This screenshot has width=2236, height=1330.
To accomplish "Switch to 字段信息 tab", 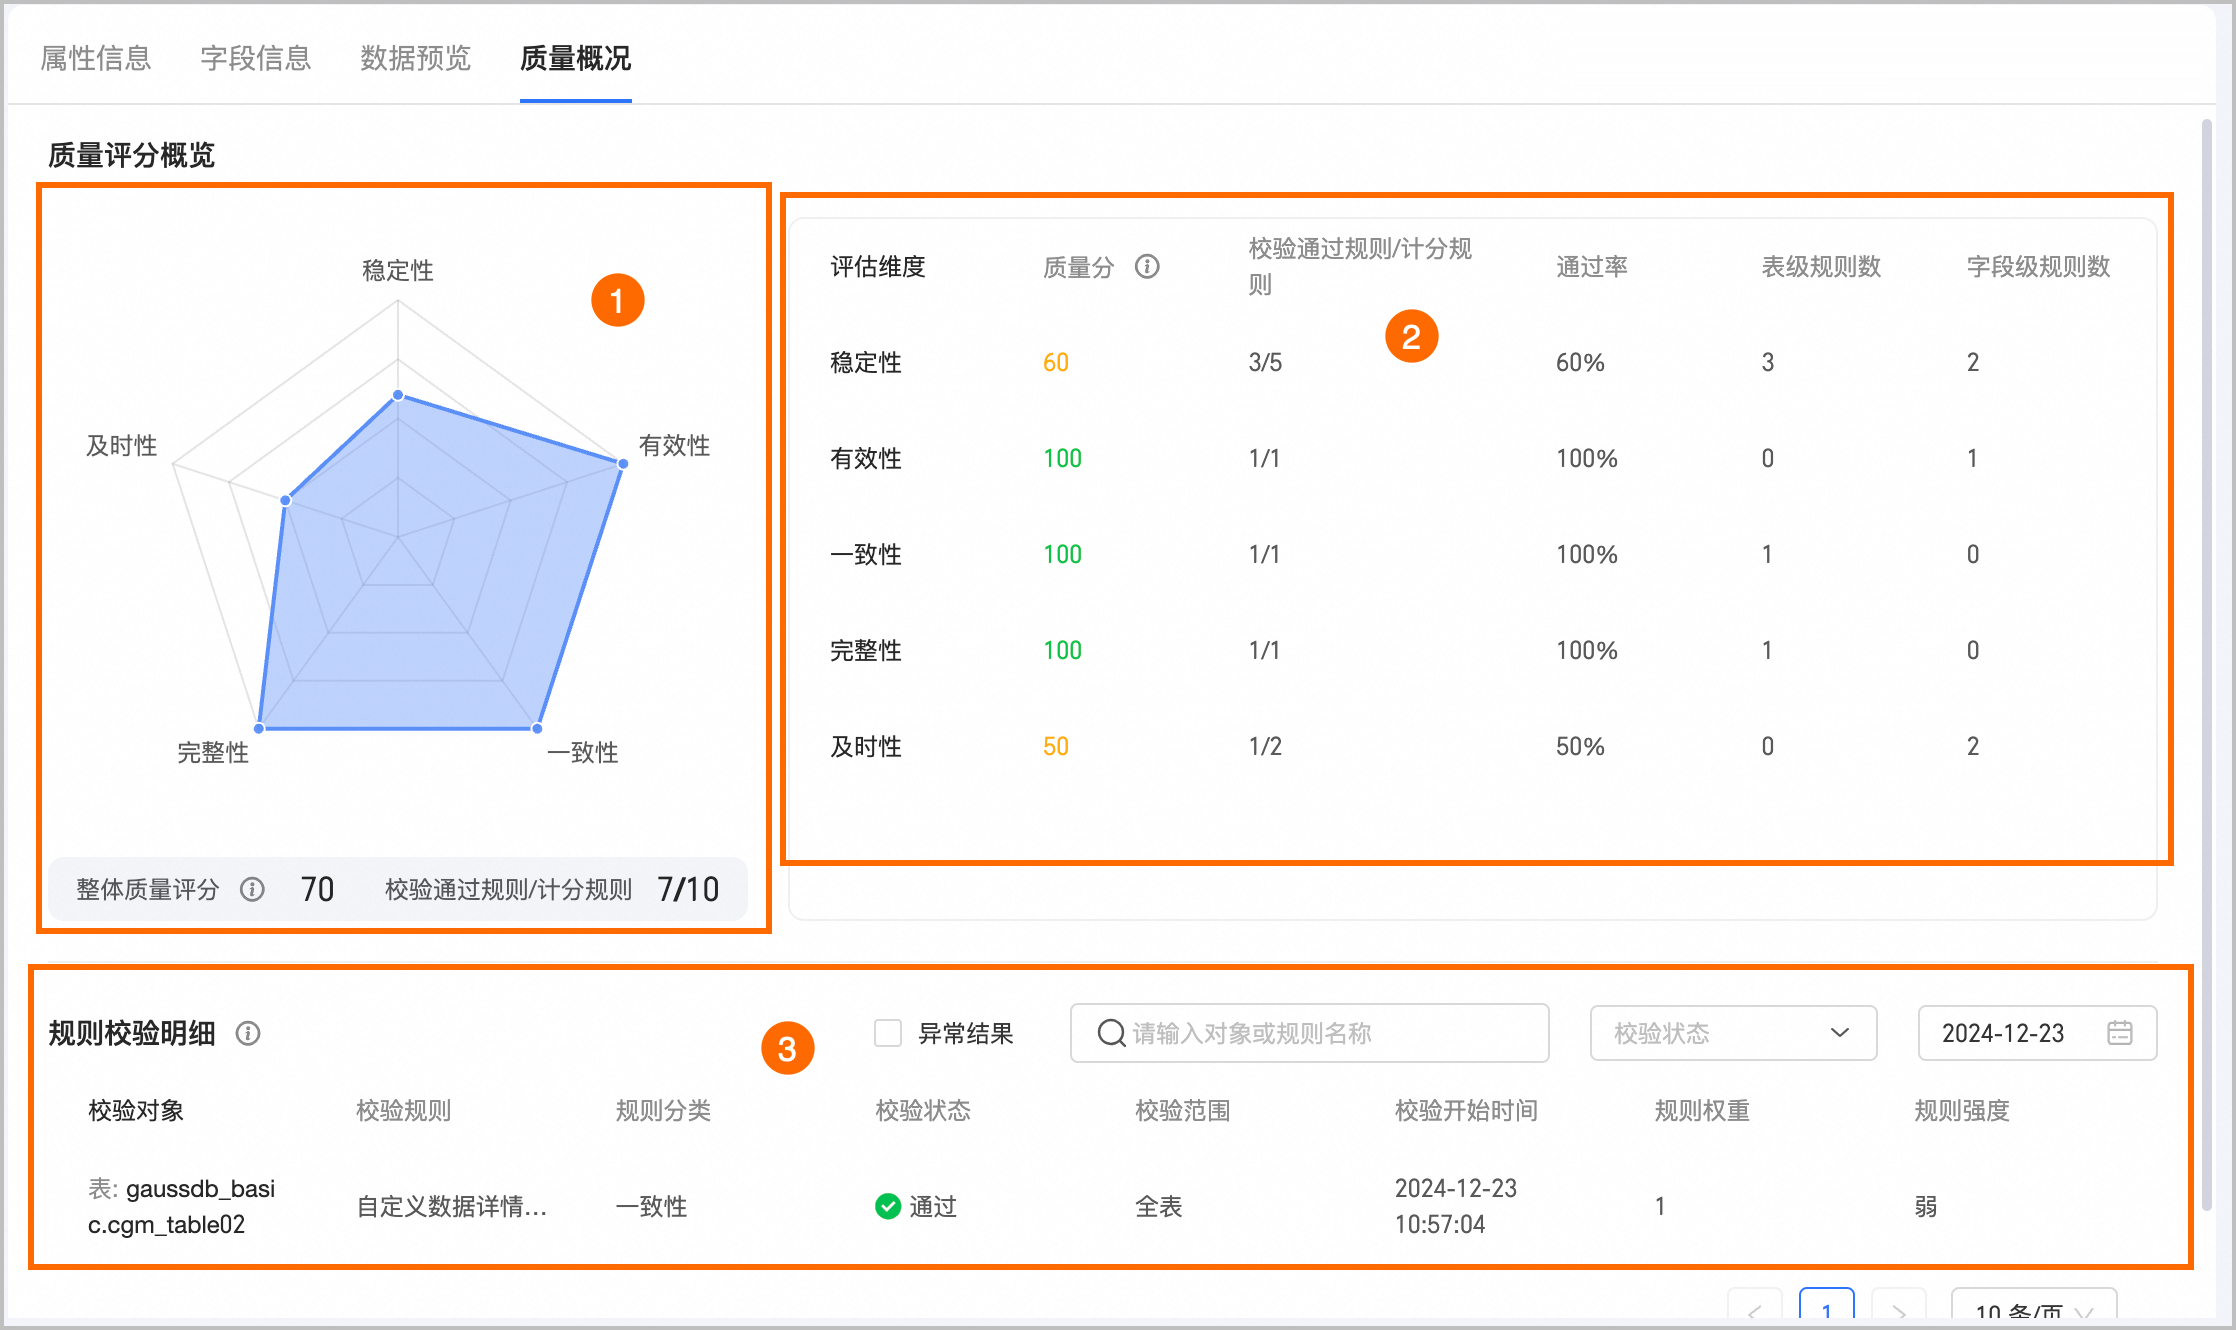I will pyautogui.click(x=256, y=58).
